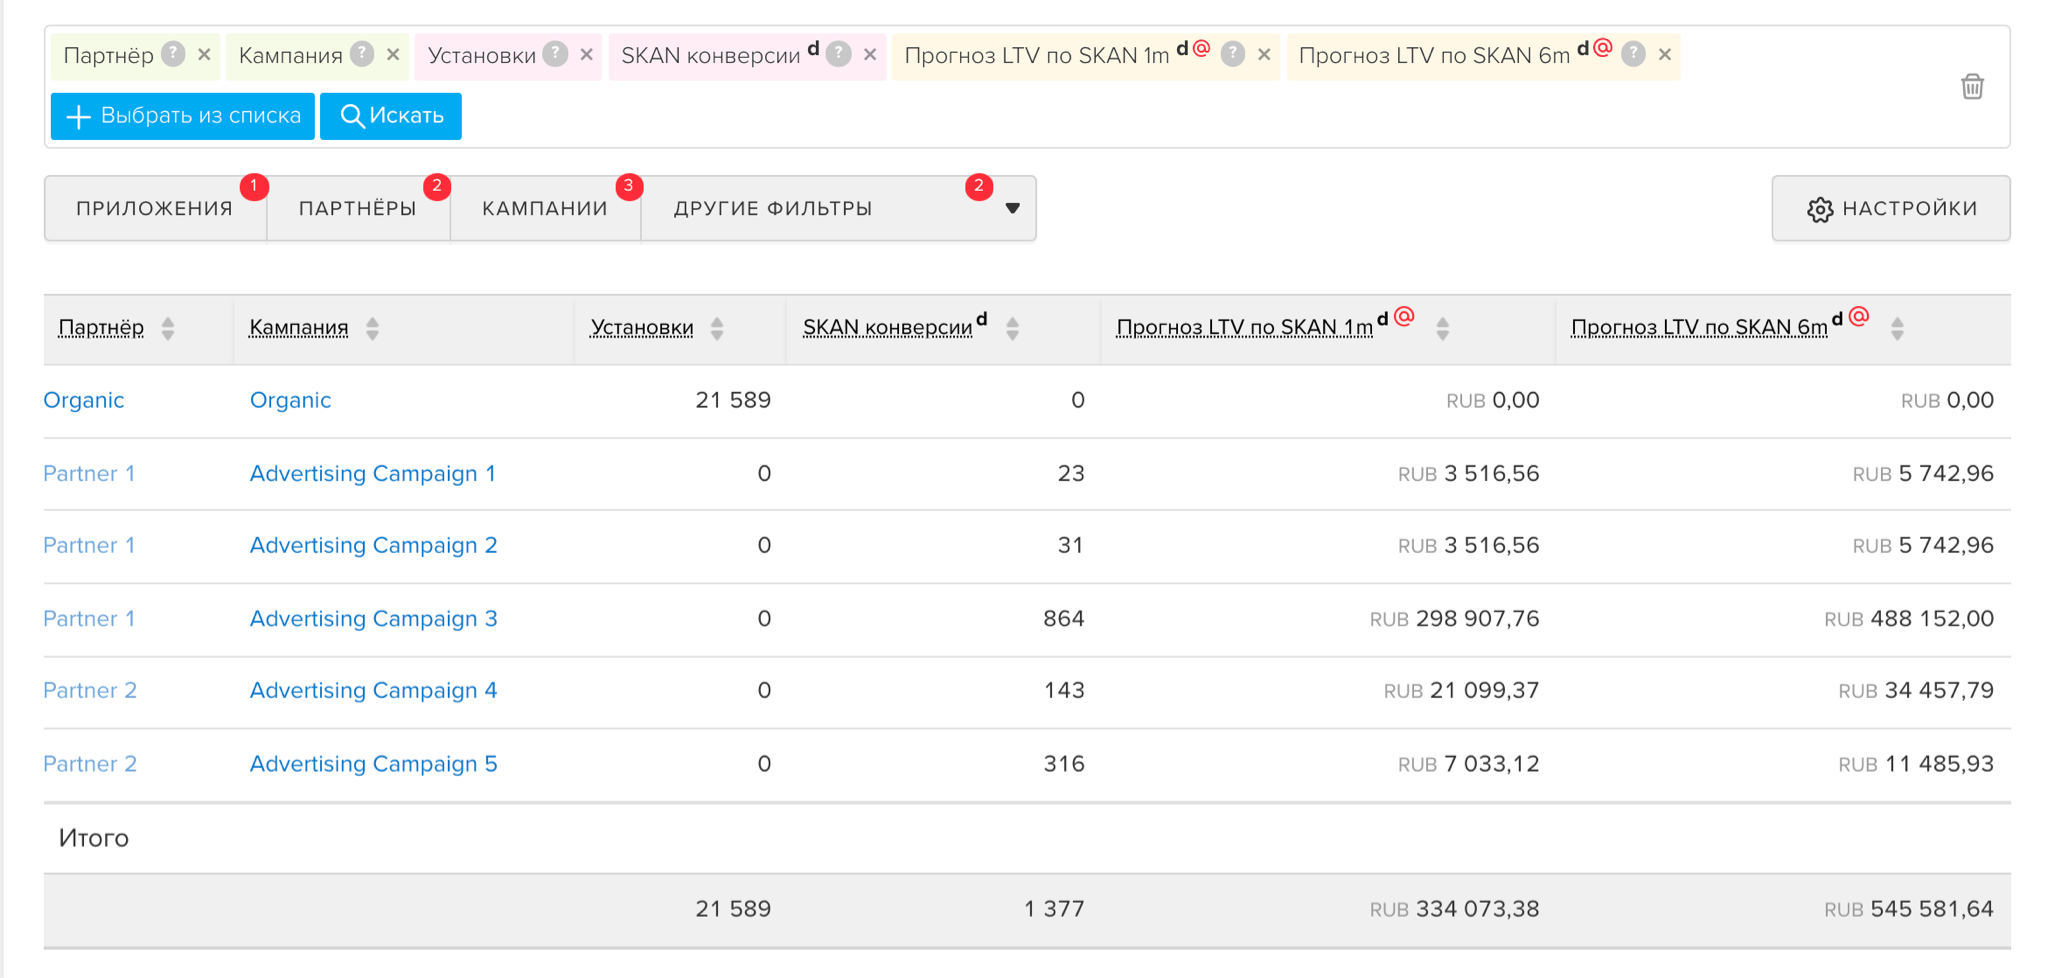Image resolution: width=2048 pixels, height=978 pixels.
Task: Open help for Прогноз LTV по SKAN 1m chip
Action: pos(1233,54)
